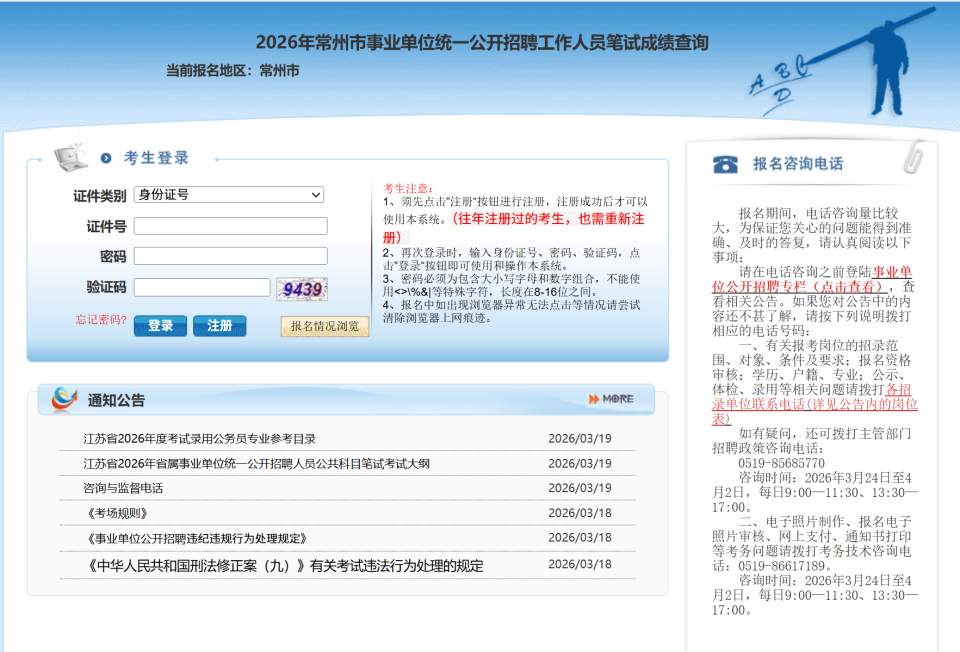This screenshot has height=652, width=960.
Task: Open the 证件类别 dropdown
Action: 229,195
